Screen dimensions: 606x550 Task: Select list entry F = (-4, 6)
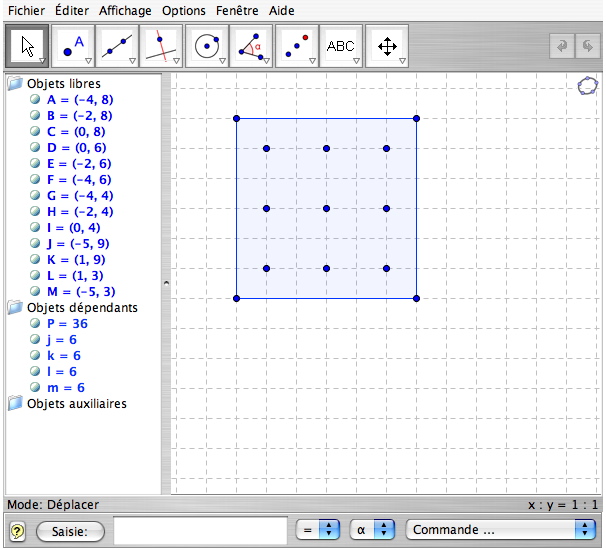(x=79, y=179)
